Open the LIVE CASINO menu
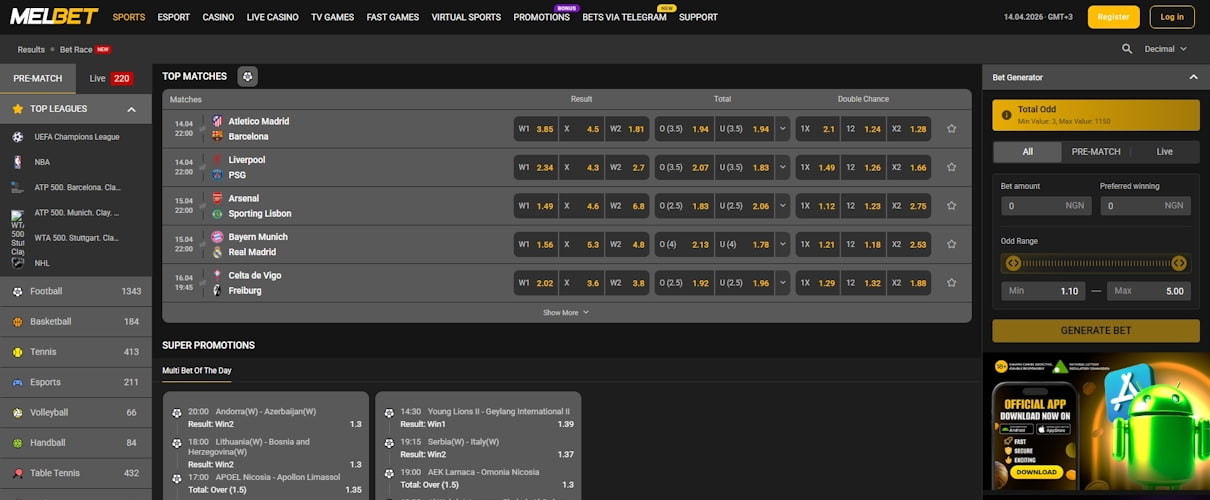Viewport: 1210px width, 500px height. point(273,17)
